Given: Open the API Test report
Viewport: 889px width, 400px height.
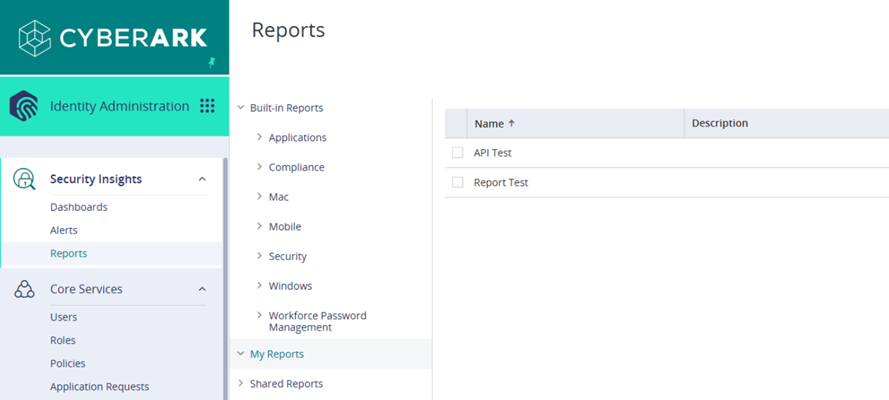Looking at the screenshot, I should click(493, 153).
